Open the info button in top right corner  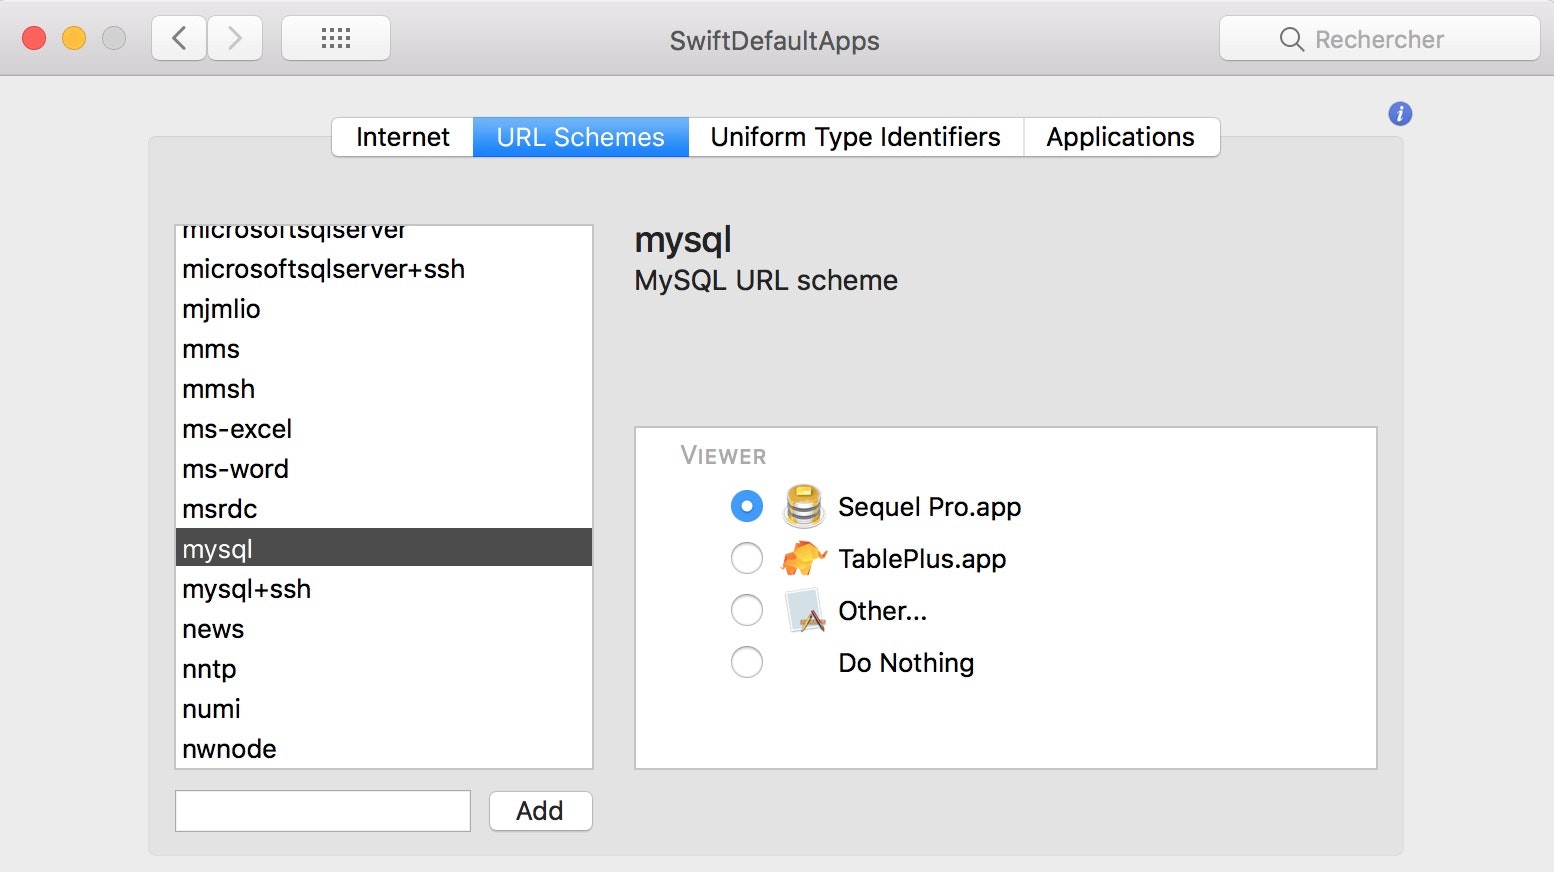(1400, 114)
